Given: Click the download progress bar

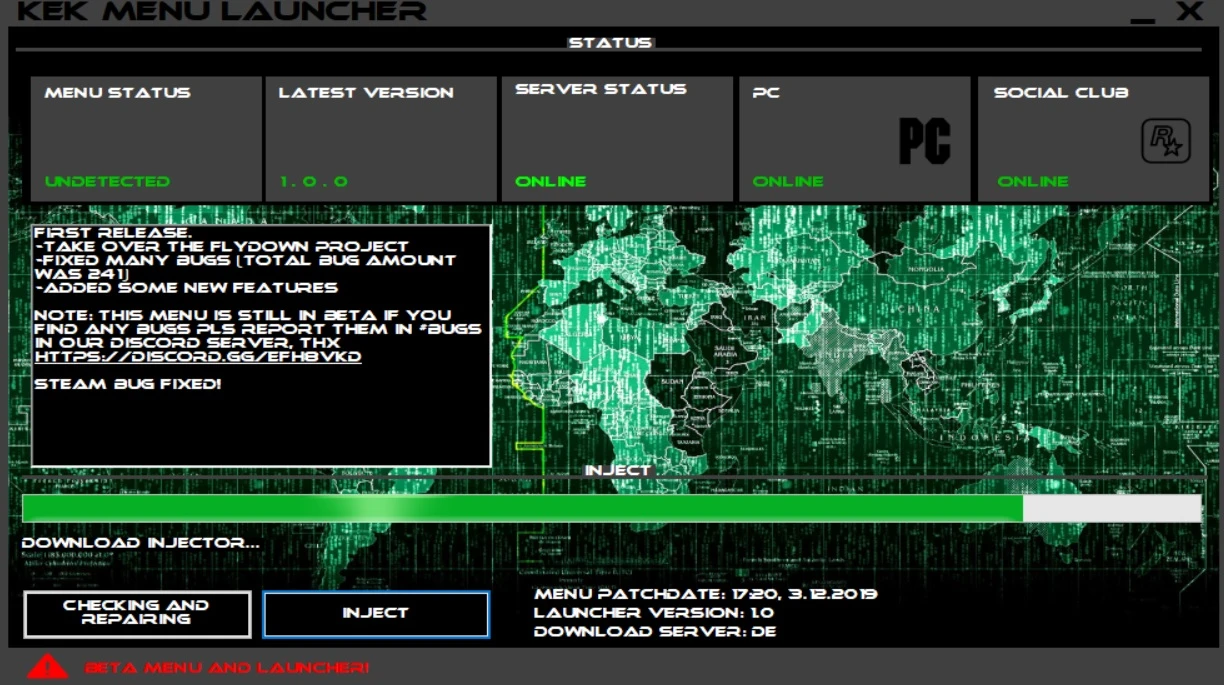Looking at the screenshot, I should pos(611,508).
